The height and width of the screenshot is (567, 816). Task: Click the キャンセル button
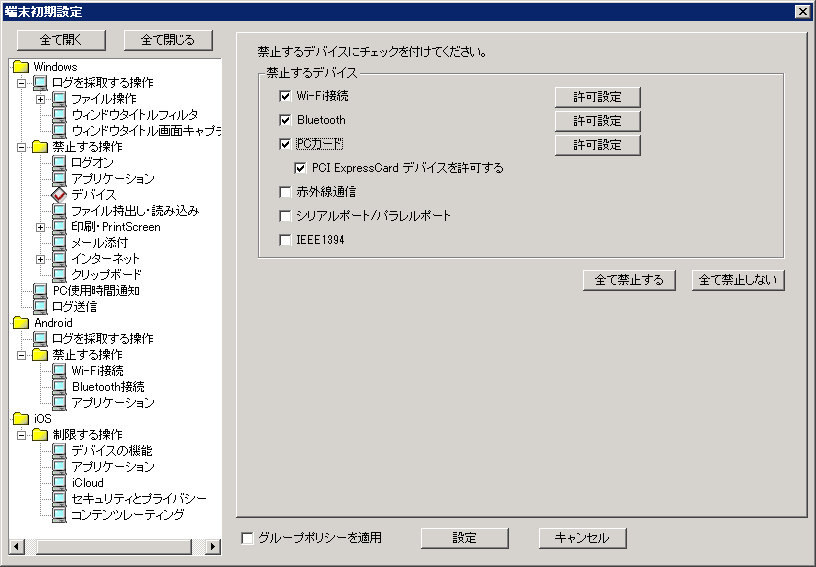point(582,538)
